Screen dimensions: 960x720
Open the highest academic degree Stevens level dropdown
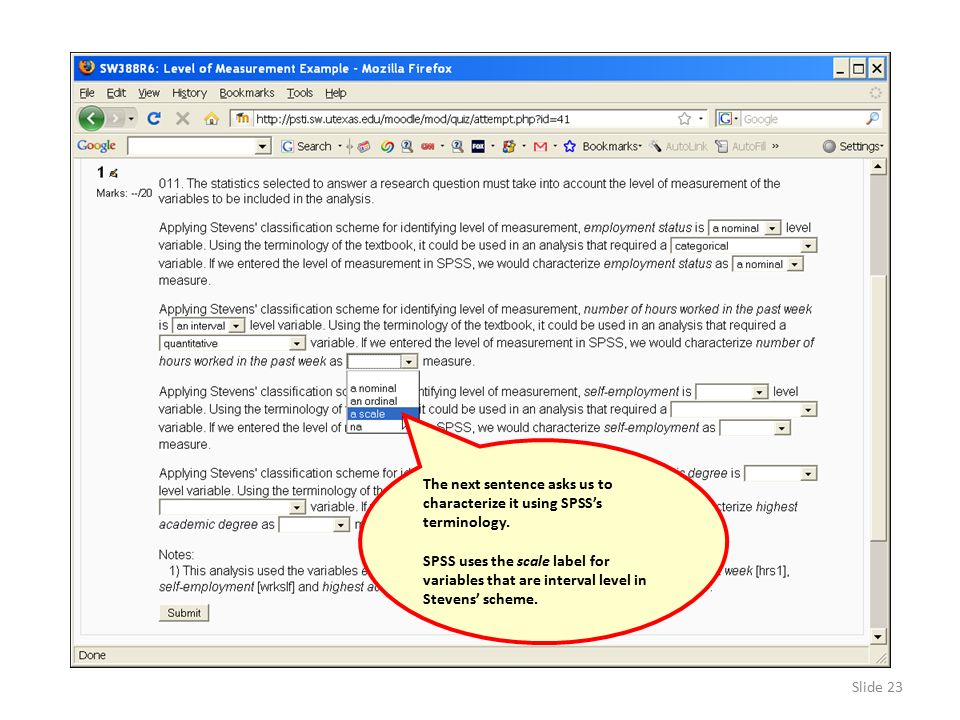781,474
